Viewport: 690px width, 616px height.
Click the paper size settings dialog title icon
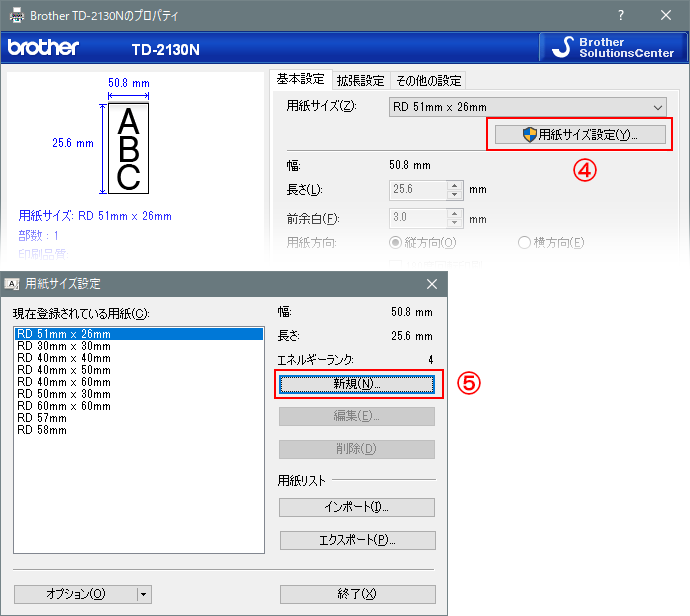click(11, 284)
